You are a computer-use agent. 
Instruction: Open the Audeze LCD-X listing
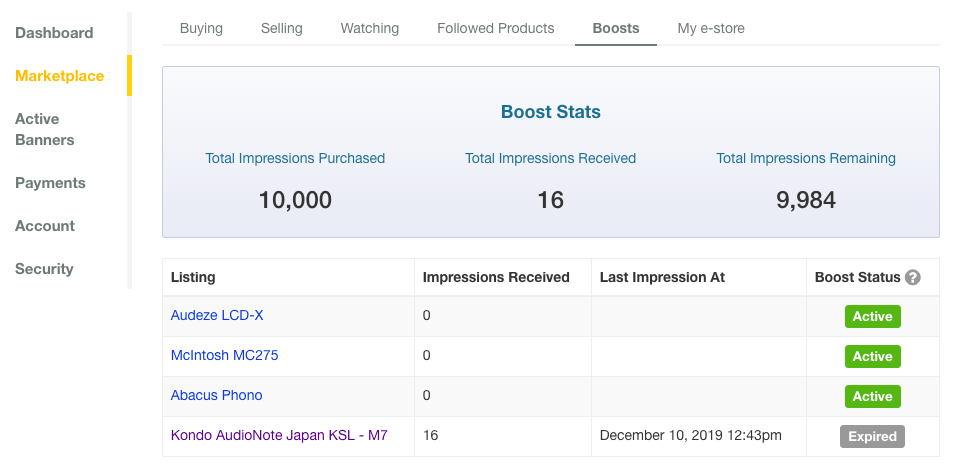pos(217,315)
